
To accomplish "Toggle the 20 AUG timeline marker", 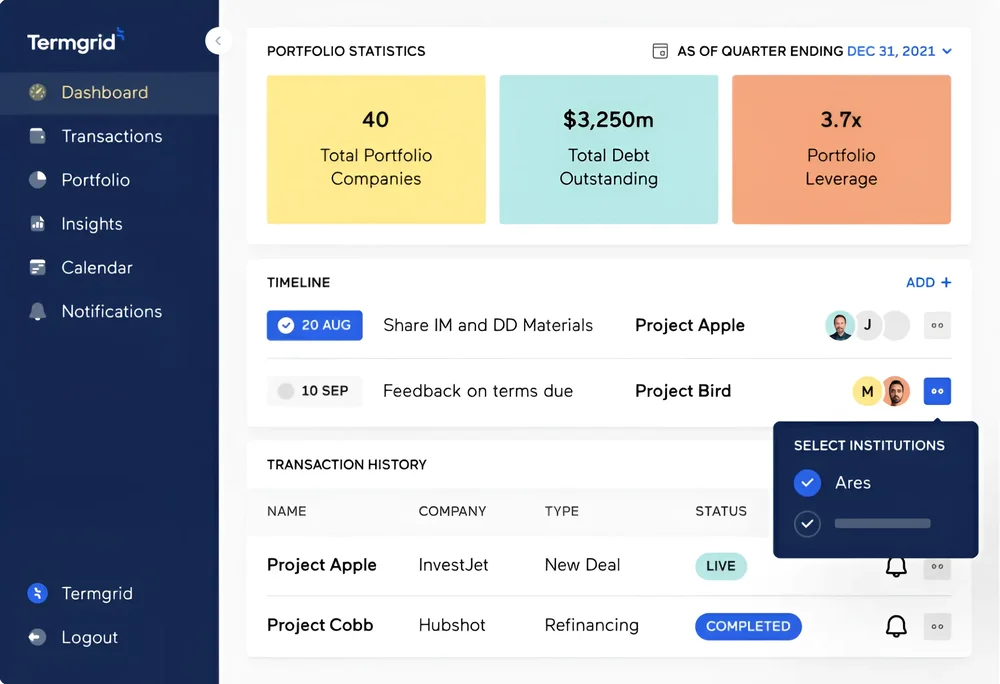I will [x=314, y=326].
